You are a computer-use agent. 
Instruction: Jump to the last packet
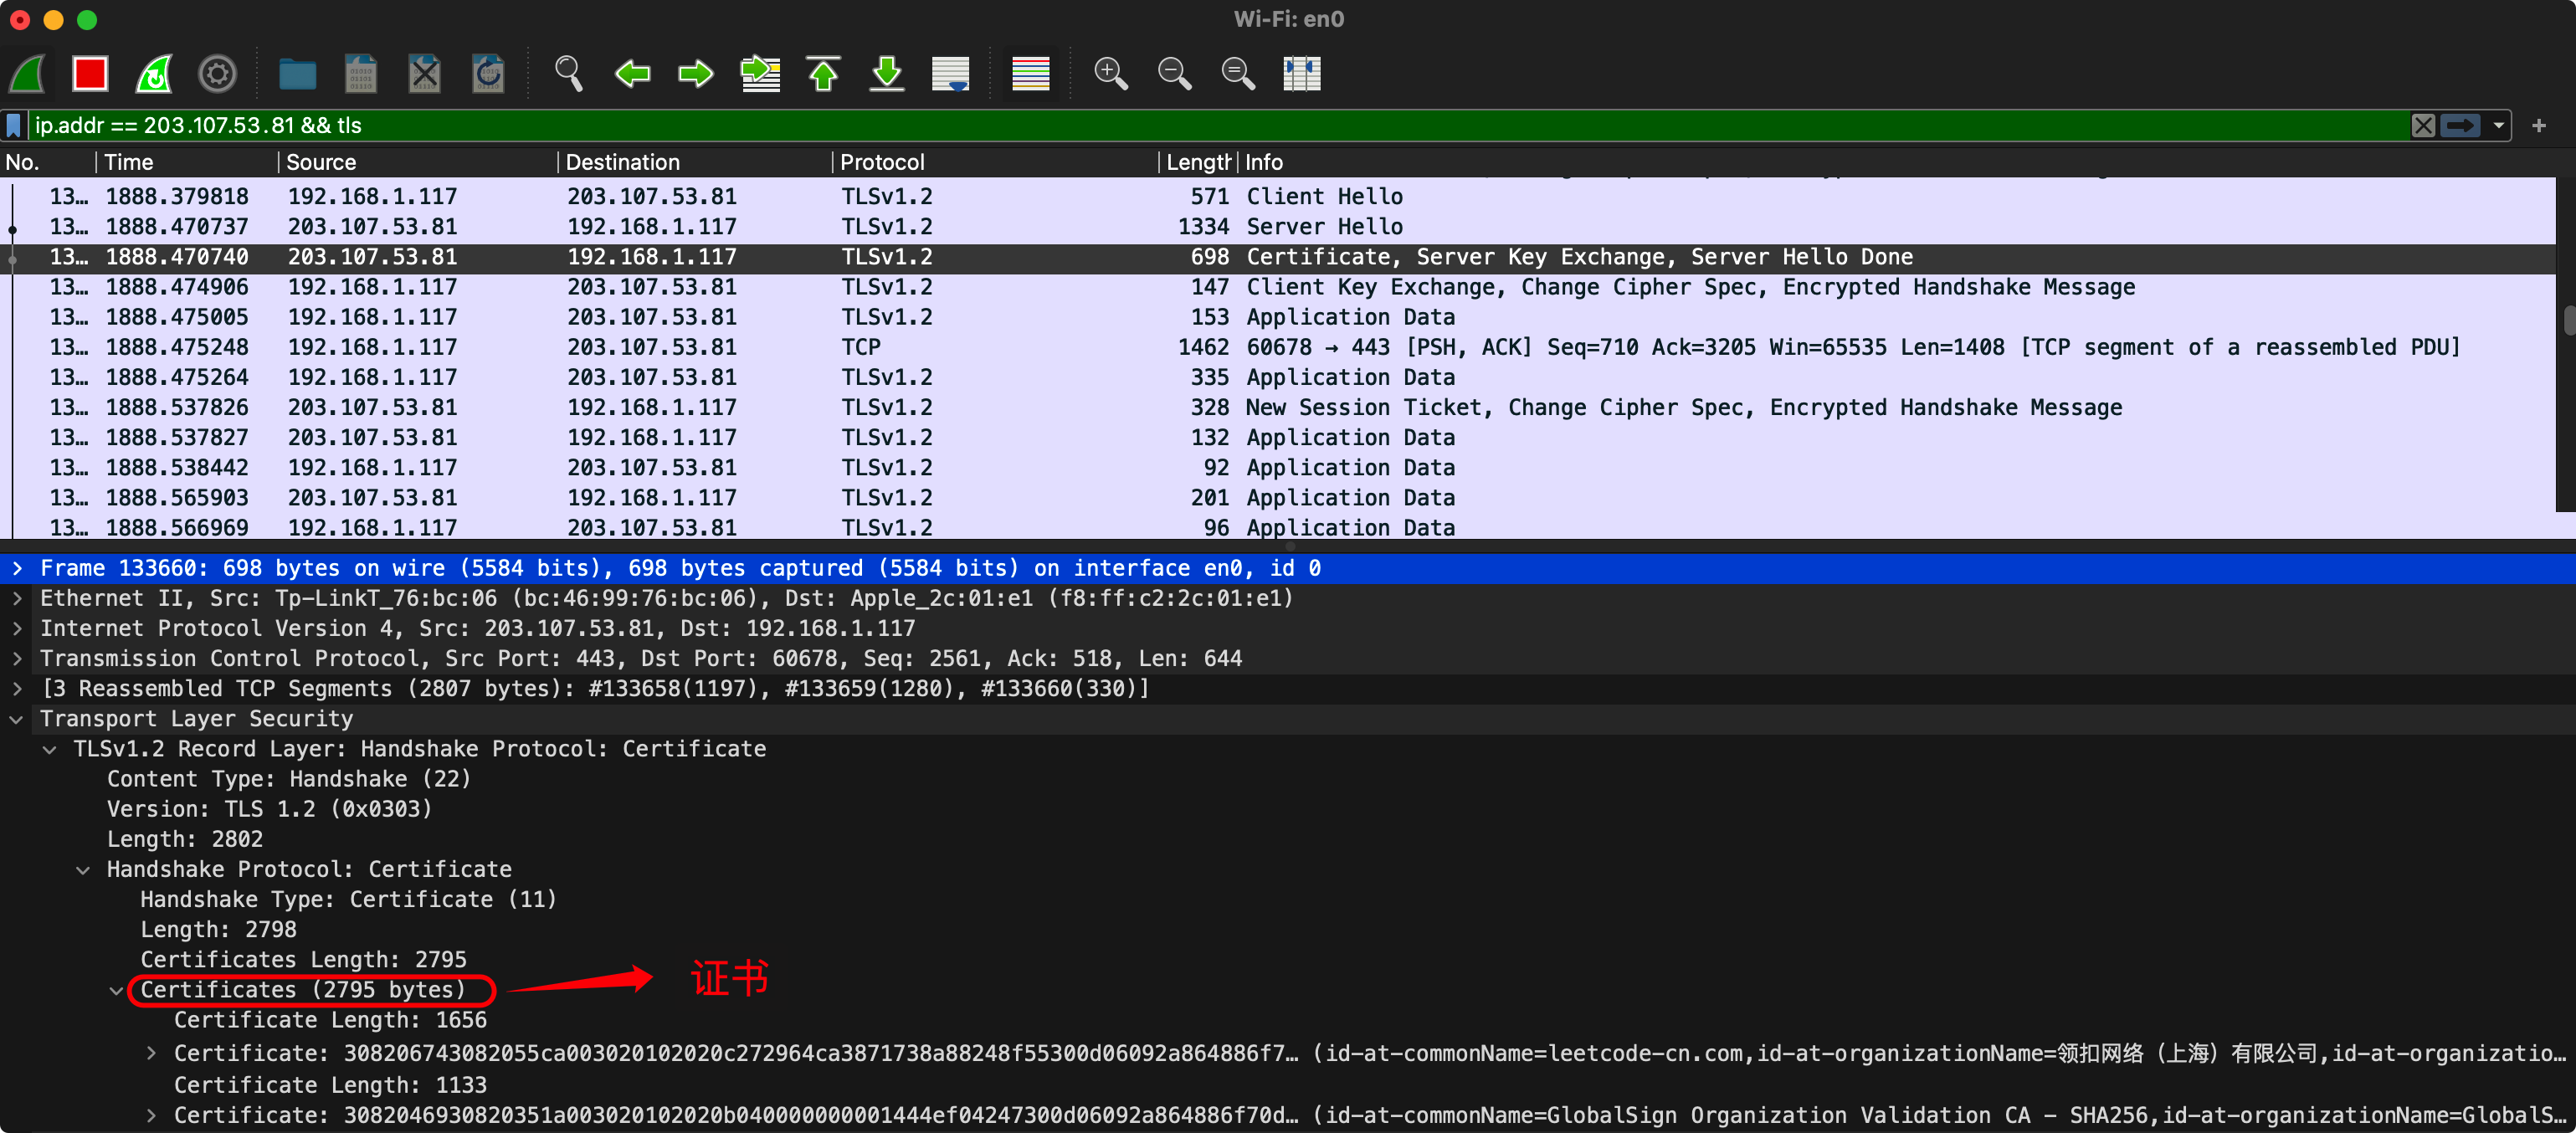click(x=887, y=74)
